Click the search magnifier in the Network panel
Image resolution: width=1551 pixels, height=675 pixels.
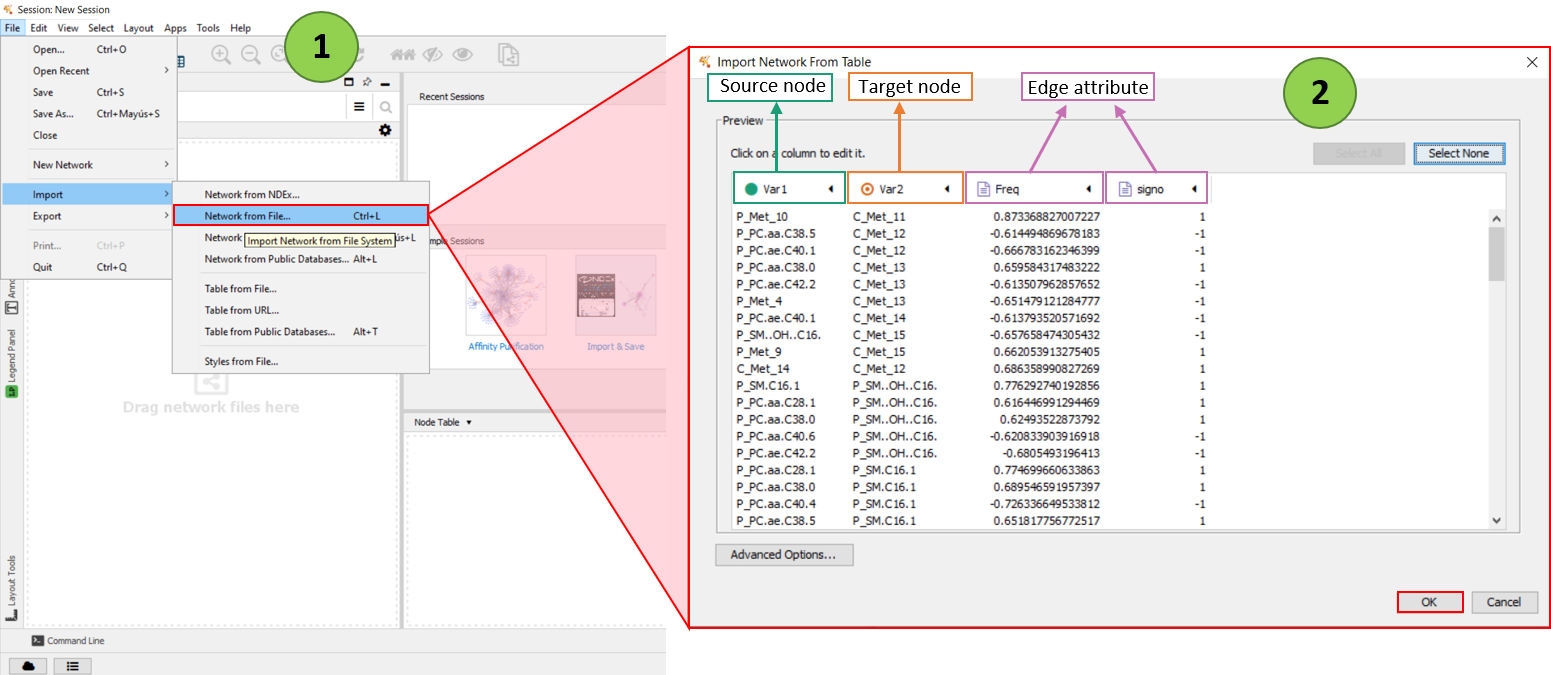386,107
